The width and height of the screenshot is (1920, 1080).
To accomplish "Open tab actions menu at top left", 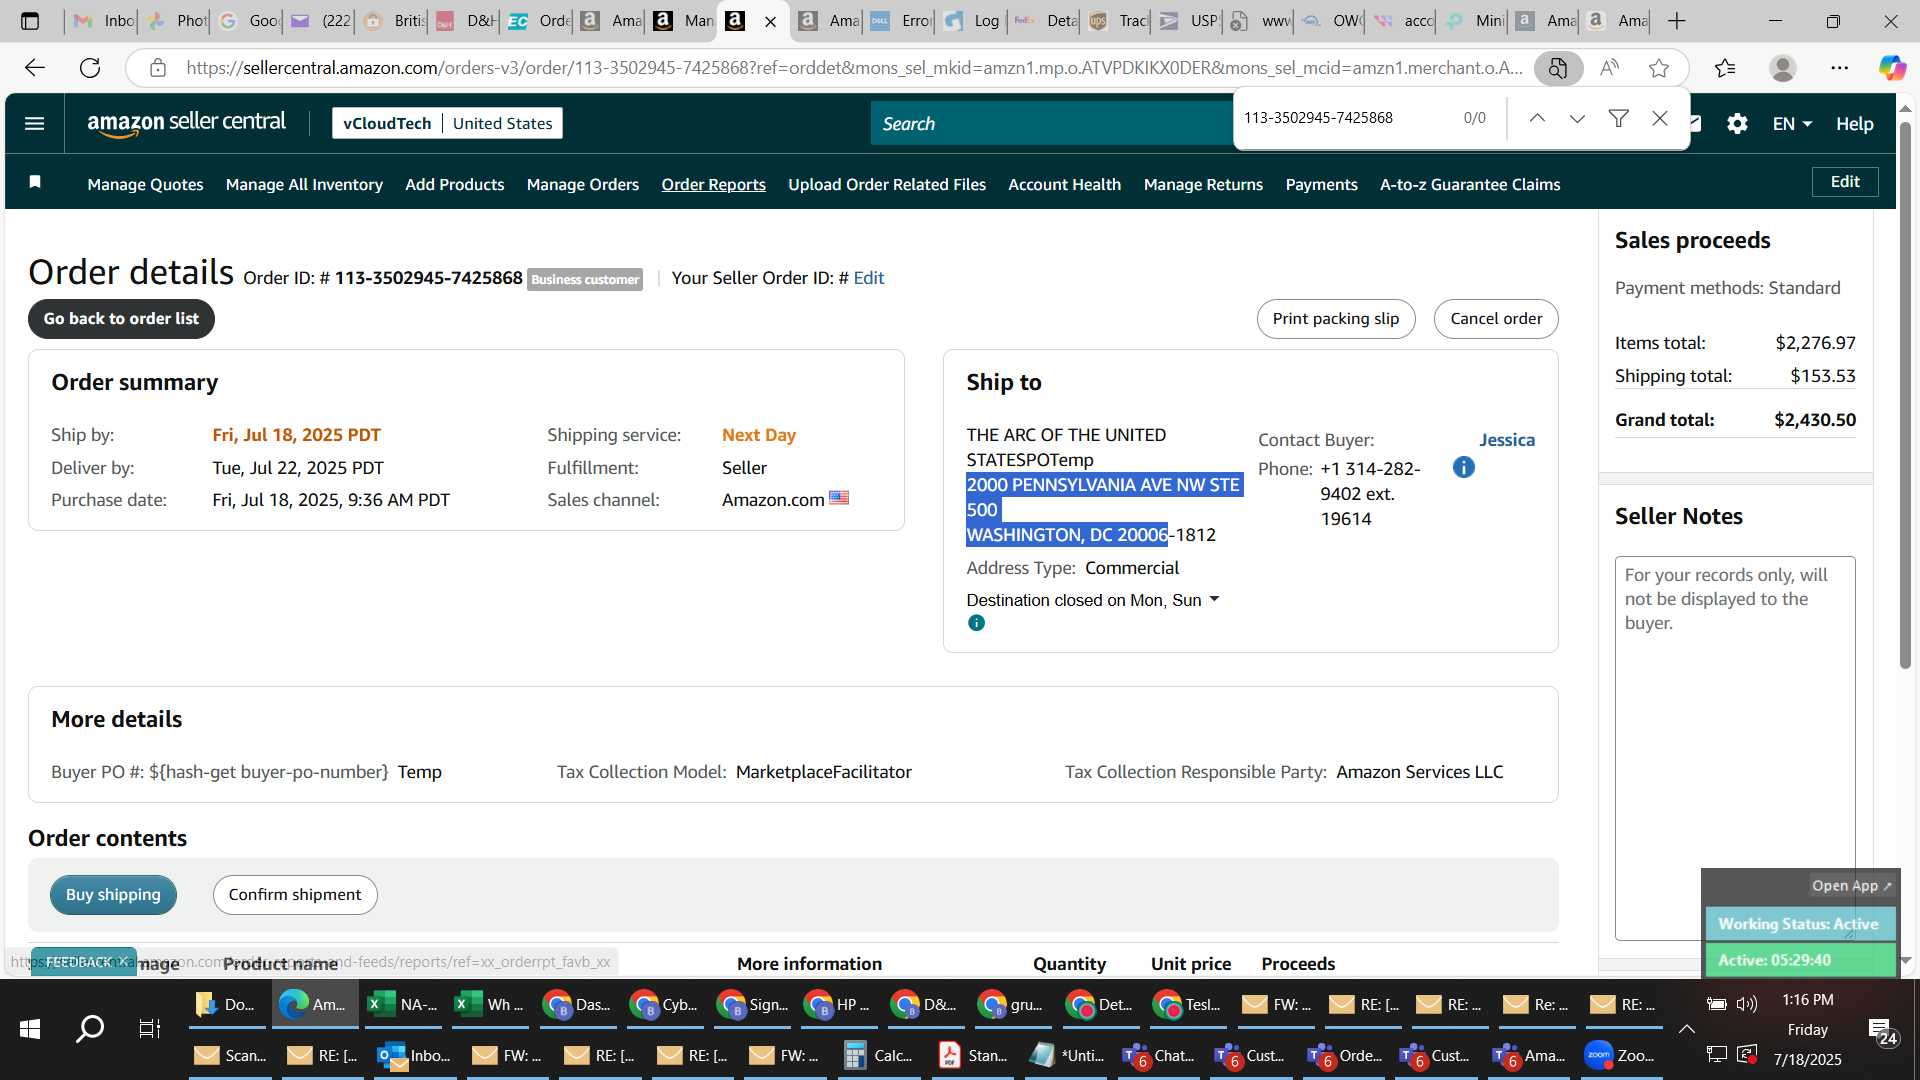I will click(x=30, y=20).
